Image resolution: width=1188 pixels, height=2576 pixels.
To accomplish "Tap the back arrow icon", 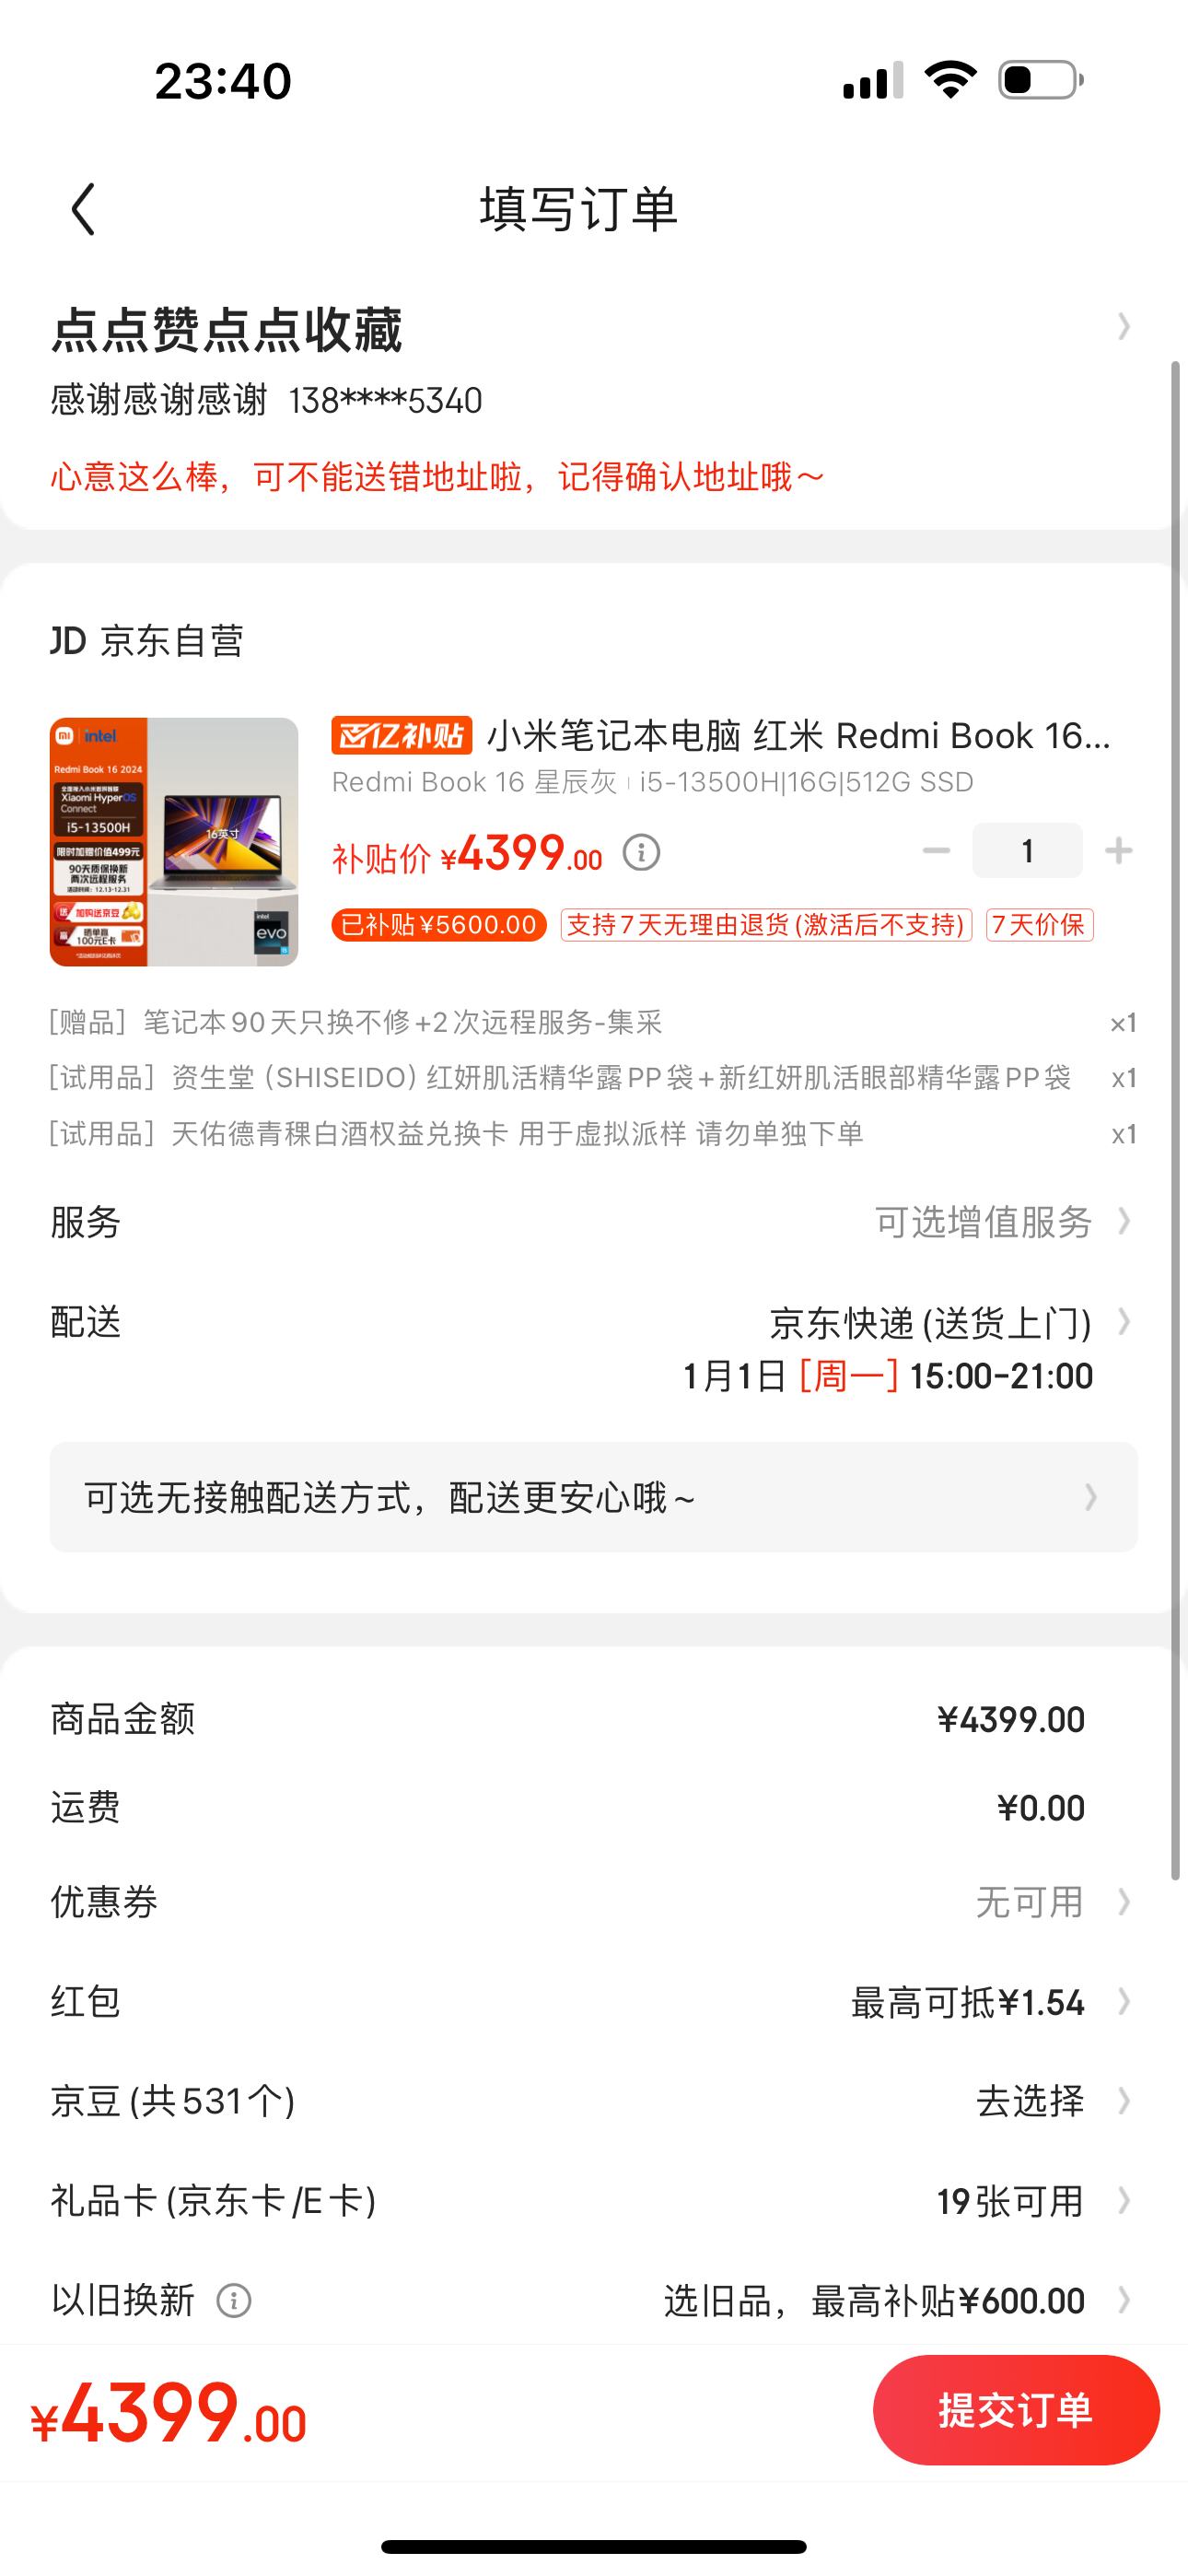I will point(84,209).
